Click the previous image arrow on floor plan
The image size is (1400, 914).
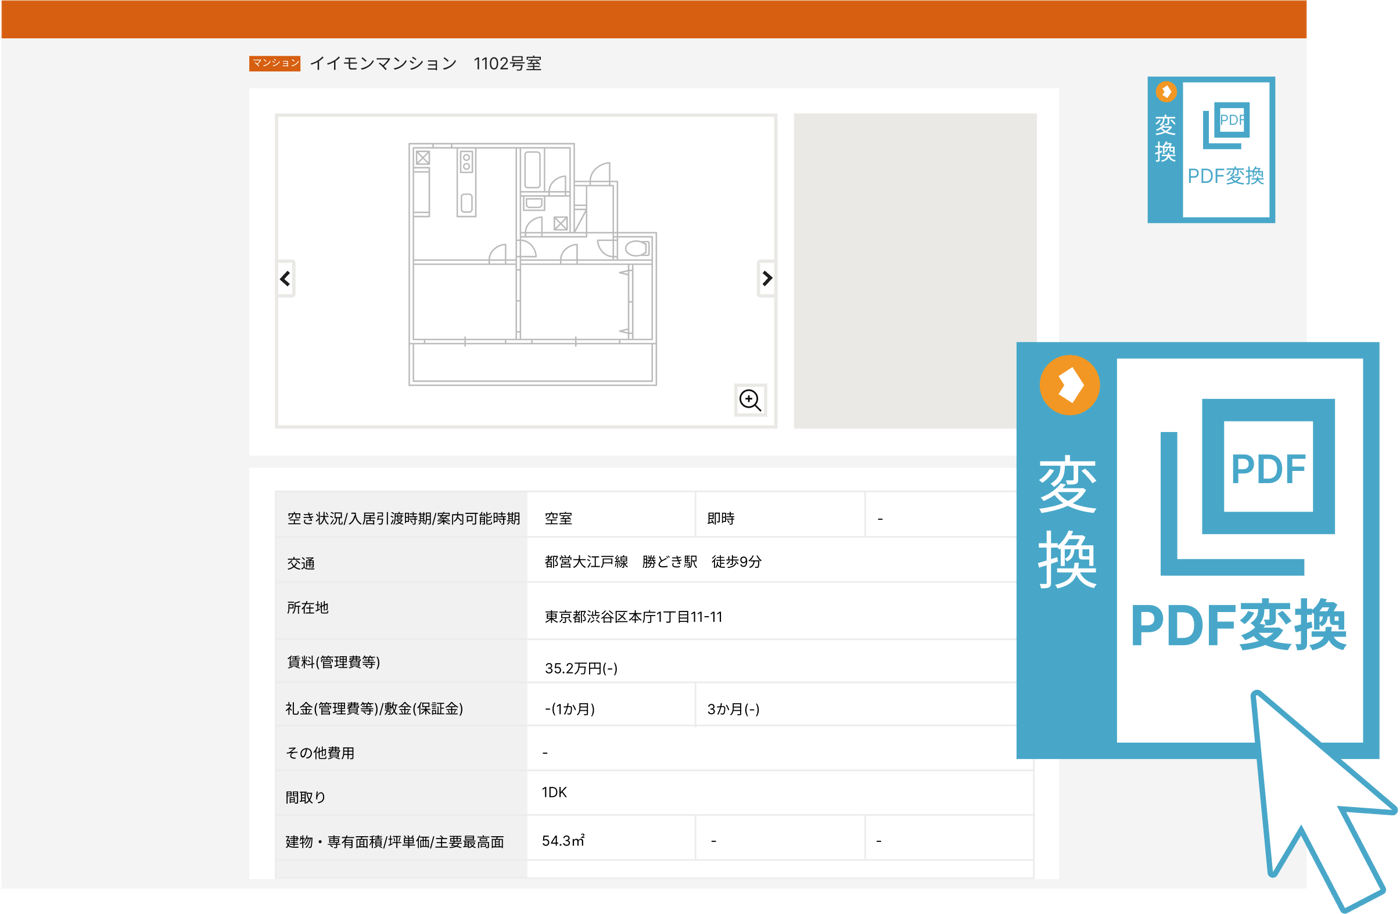click(286, 279)
